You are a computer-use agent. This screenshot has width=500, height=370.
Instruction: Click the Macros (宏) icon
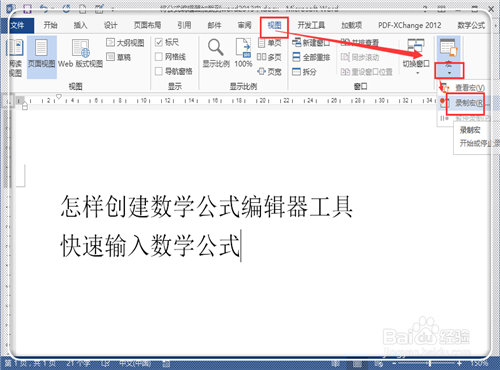click(x=449, y=48)
